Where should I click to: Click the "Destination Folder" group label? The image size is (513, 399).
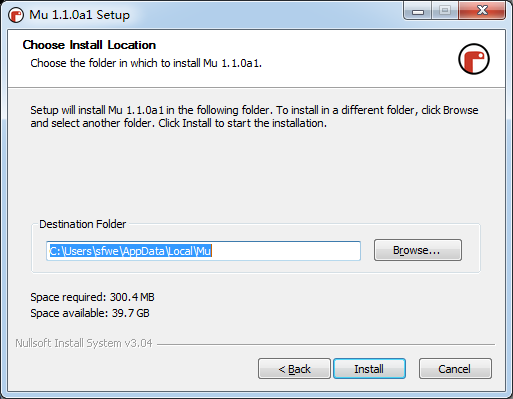pyautogui.click(x=83, y=224)
